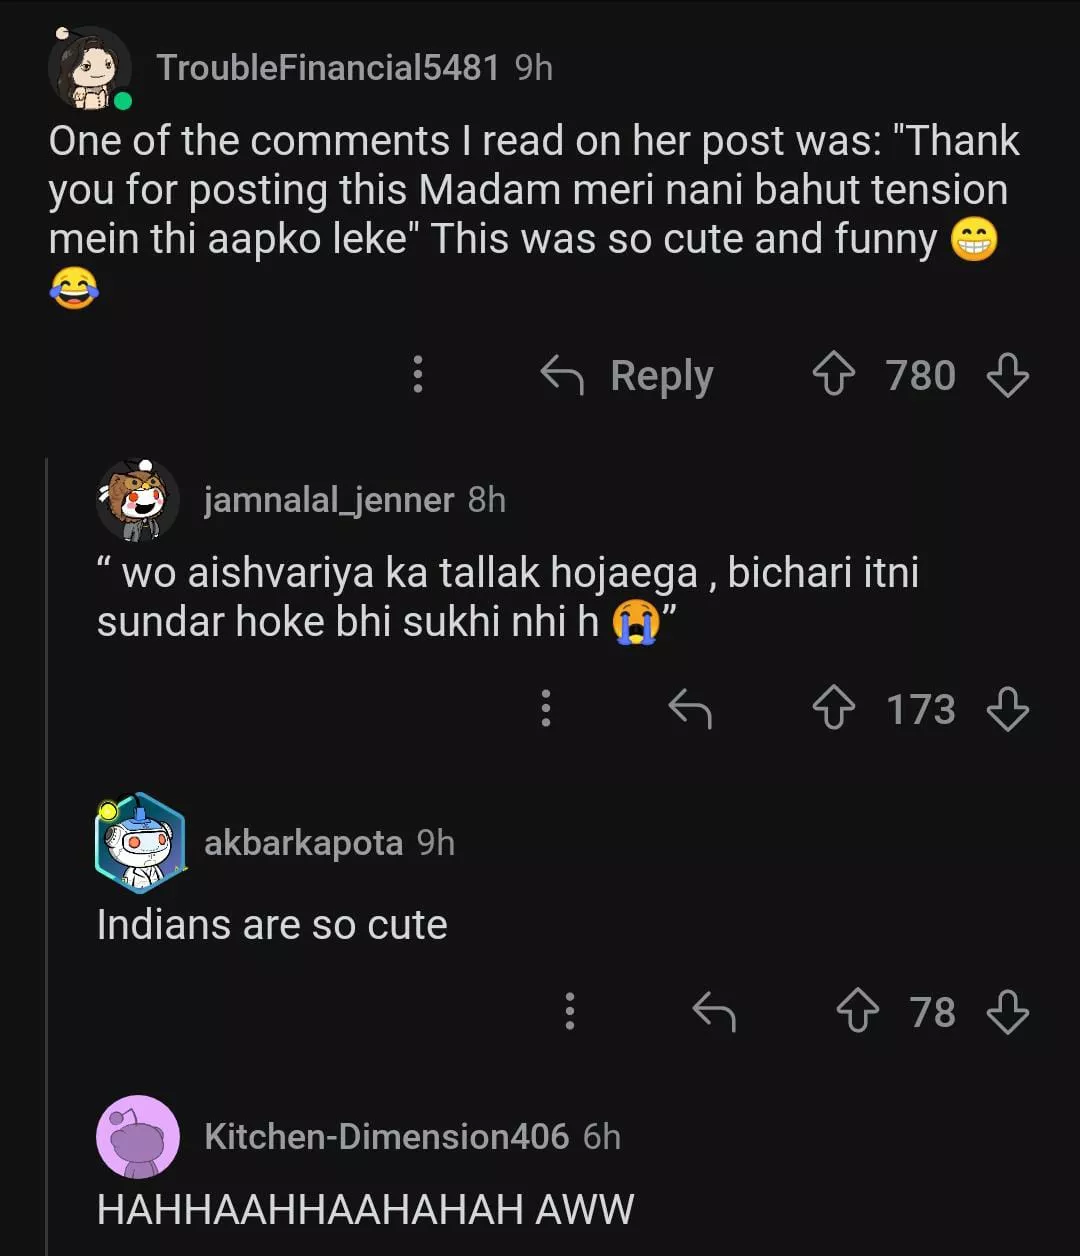Click reply arrow on jamnalal_jenner's comment
The image size is (1080, 1256).
pyautogui.click(x=689, y=709)
